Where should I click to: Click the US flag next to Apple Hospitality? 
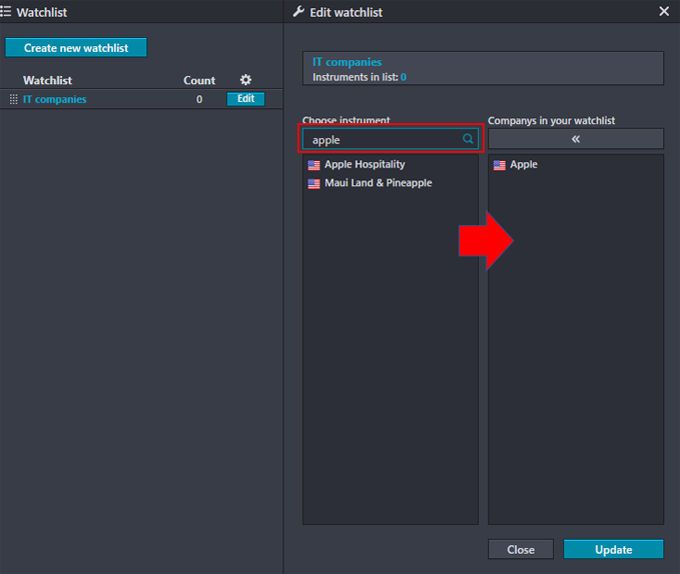pos(314,165)
